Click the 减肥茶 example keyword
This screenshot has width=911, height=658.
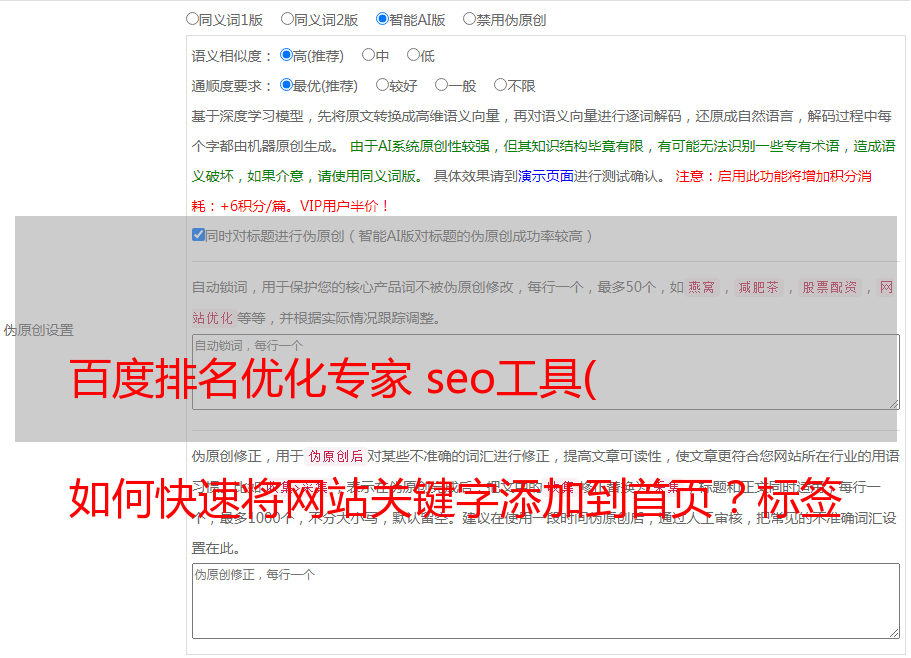coord(759,287)
